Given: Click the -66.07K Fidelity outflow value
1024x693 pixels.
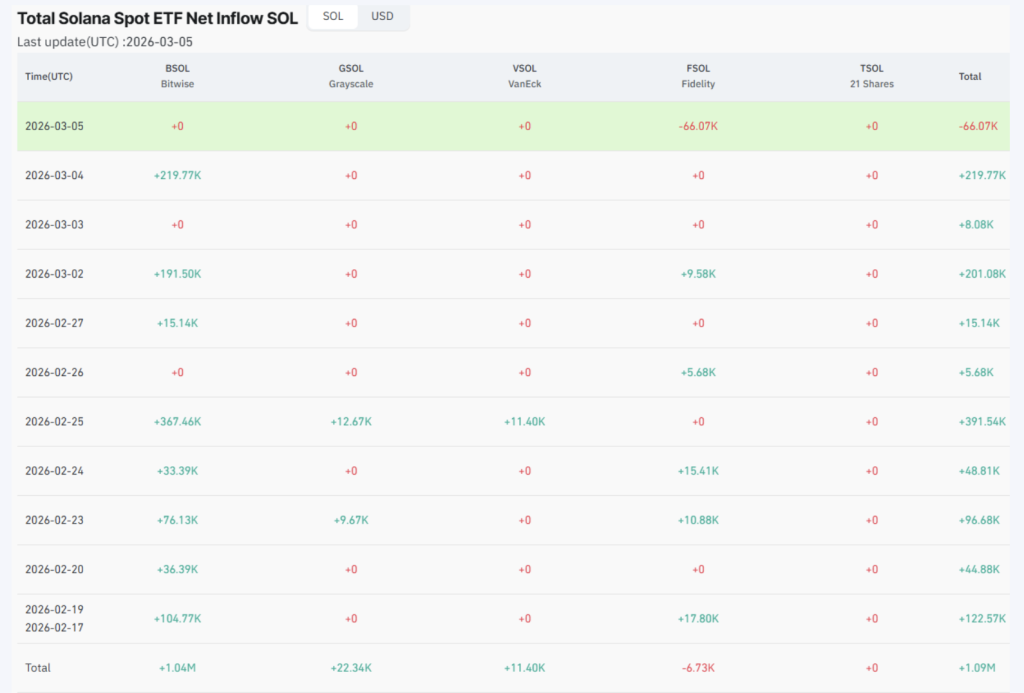Looking at the screenshot, I should [698, 126].
